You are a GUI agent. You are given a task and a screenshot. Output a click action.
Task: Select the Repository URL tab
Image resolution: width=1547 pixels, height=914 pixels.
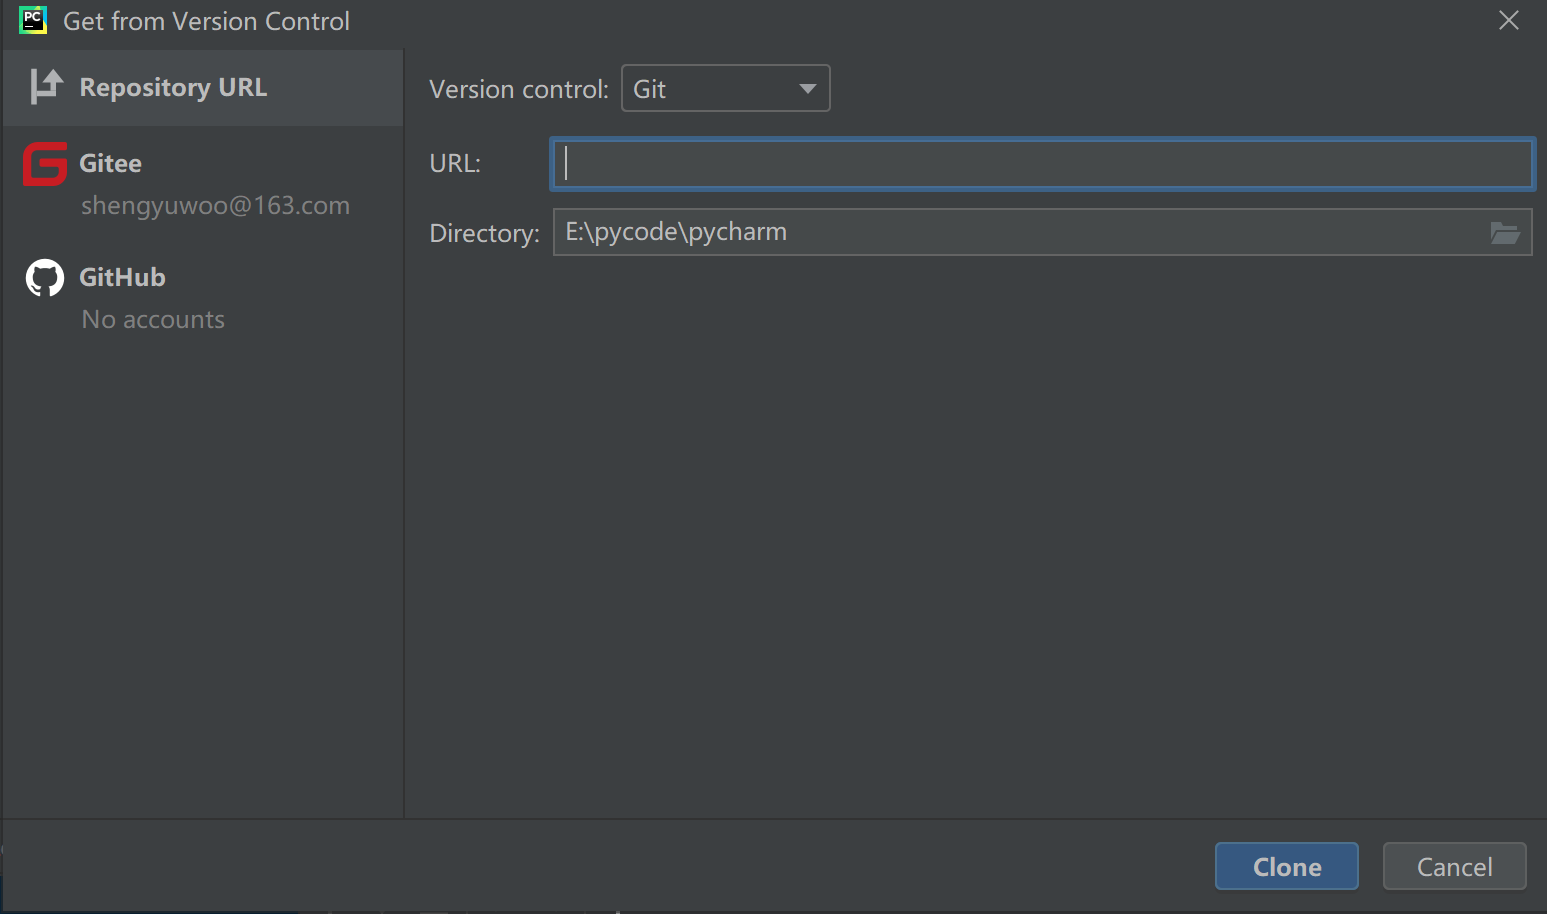pos(203,88)
